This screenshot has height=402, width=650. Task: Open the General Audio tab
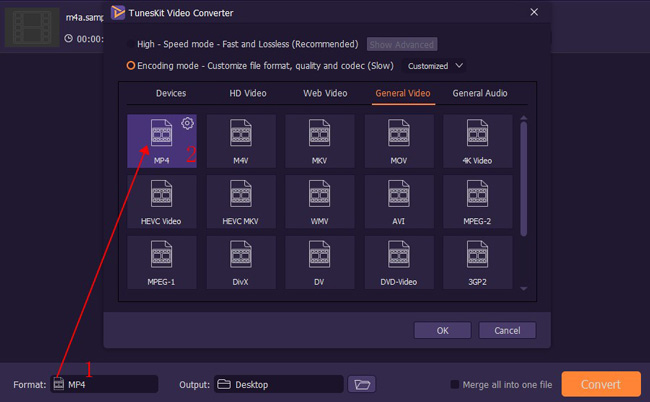coord(480,93)
